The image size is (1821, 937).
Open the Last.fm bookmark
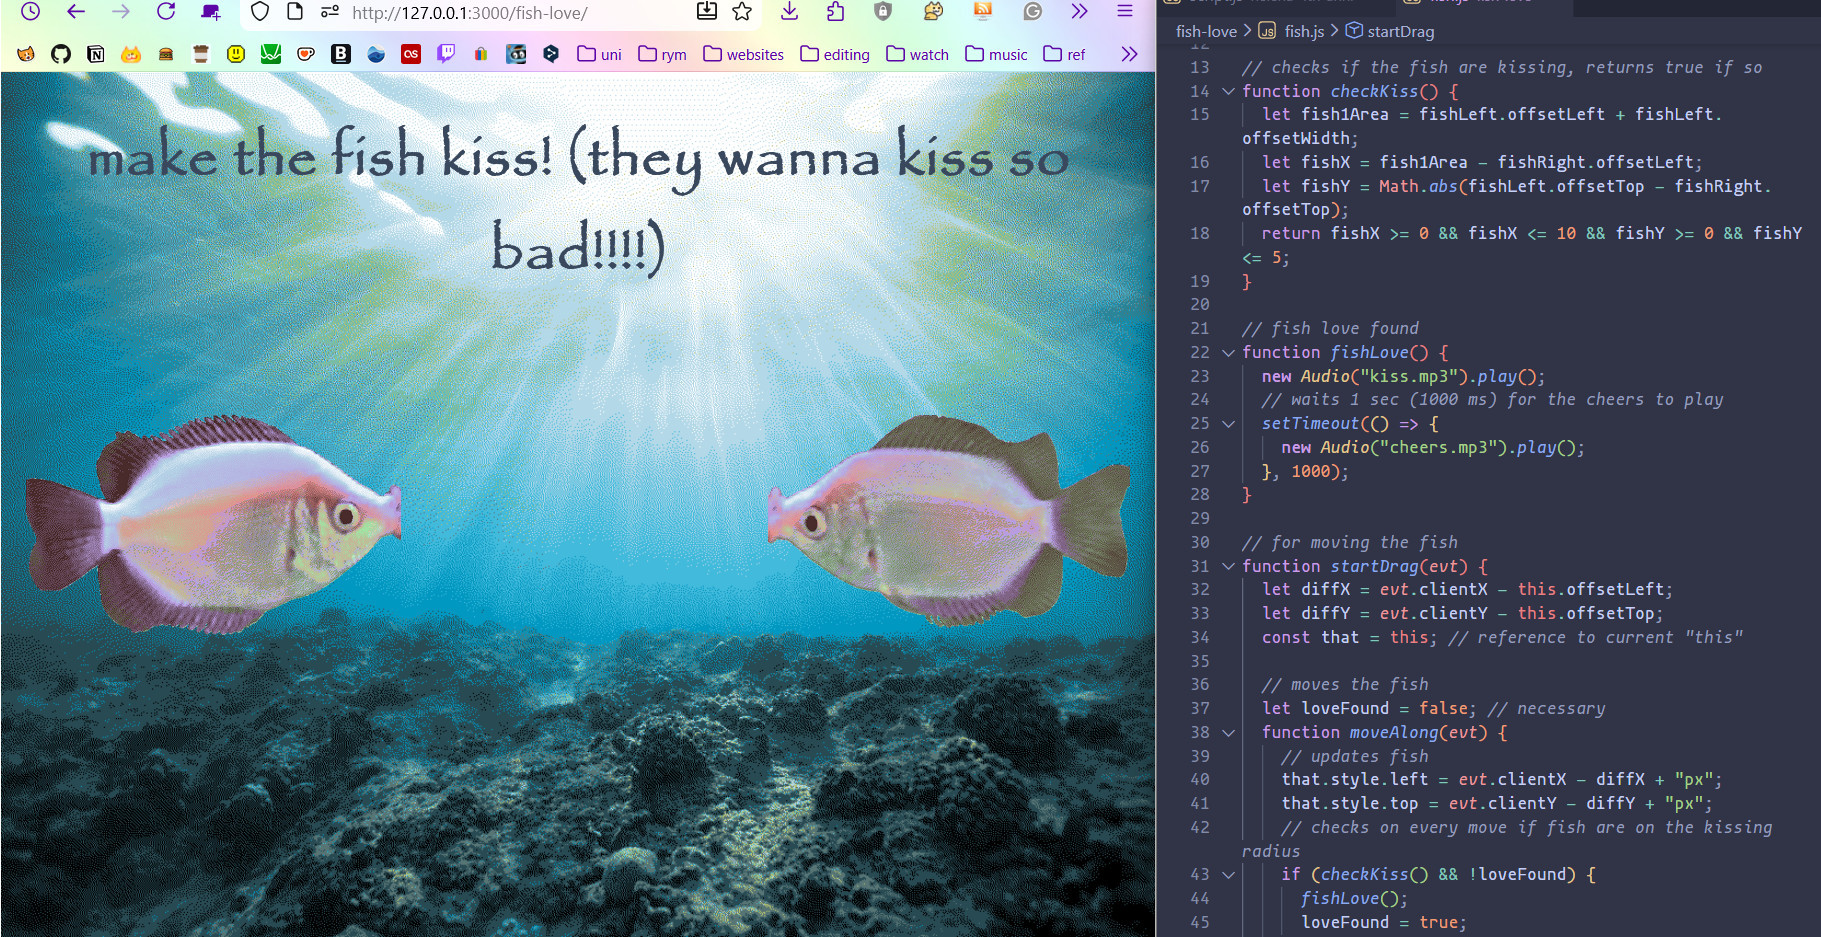(411, 54)
